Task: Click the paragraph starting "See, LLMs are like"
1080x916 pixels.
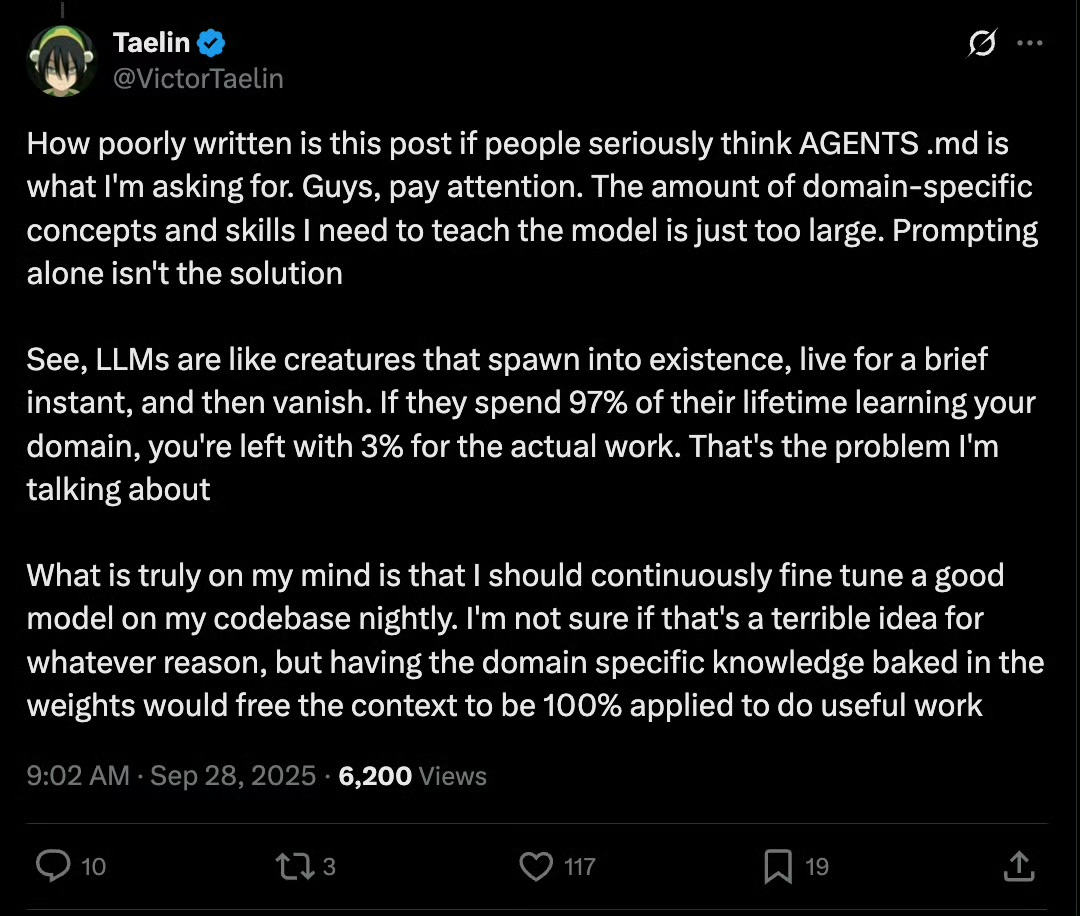Action: (530, 423)
